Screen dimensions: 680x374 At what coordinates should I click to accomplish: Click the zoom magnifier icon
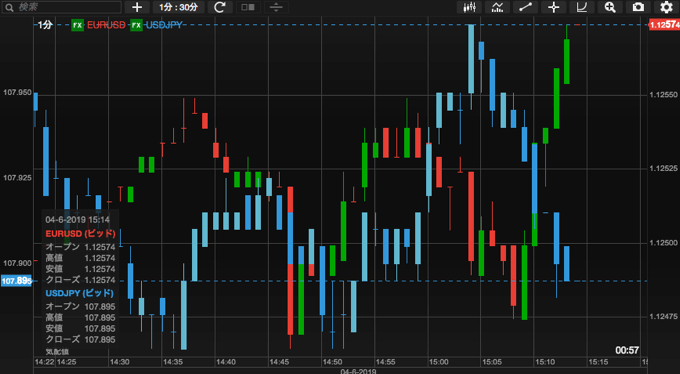point(610,7)
